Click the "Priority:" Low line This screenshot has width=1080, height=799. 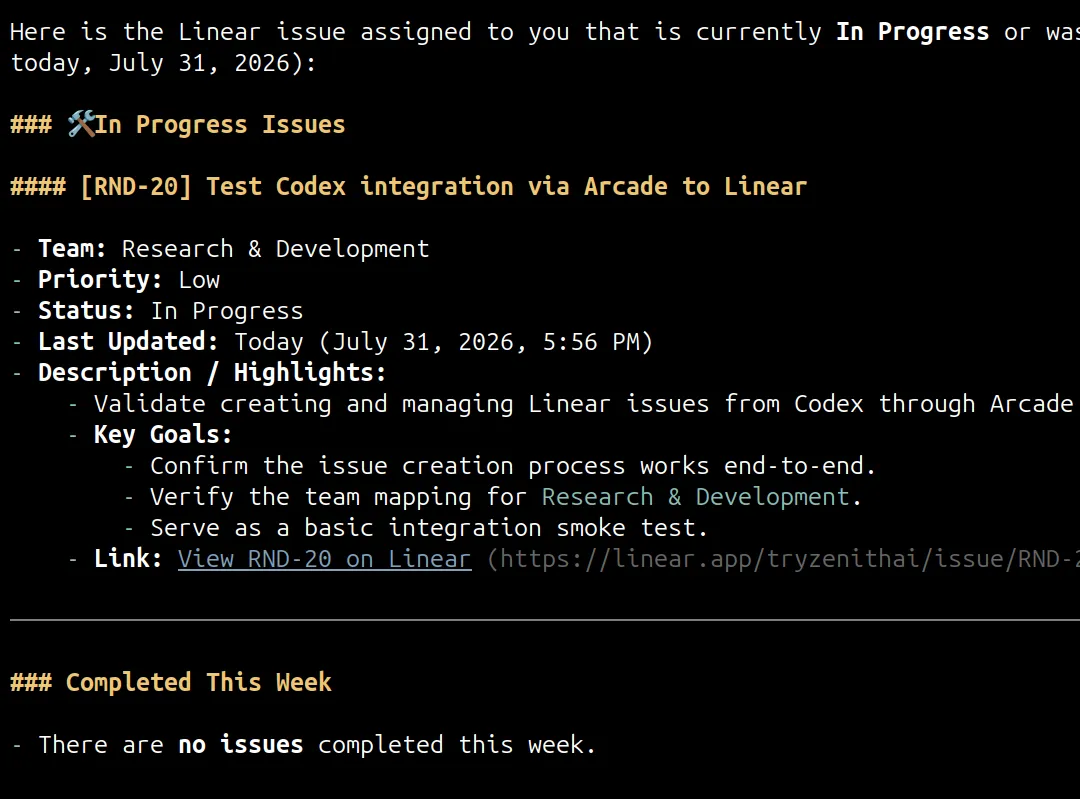(129, 280)
